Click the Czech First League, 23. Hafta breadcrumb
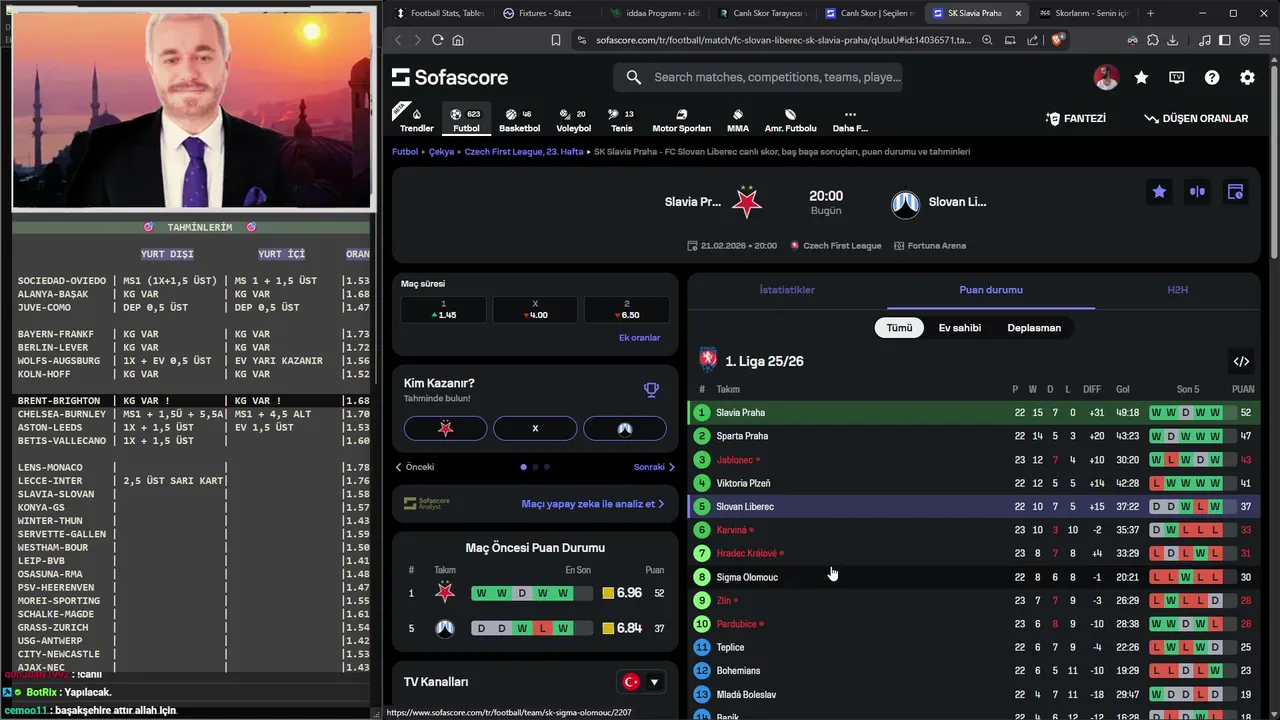1280x720 pixels. (524, 152)
